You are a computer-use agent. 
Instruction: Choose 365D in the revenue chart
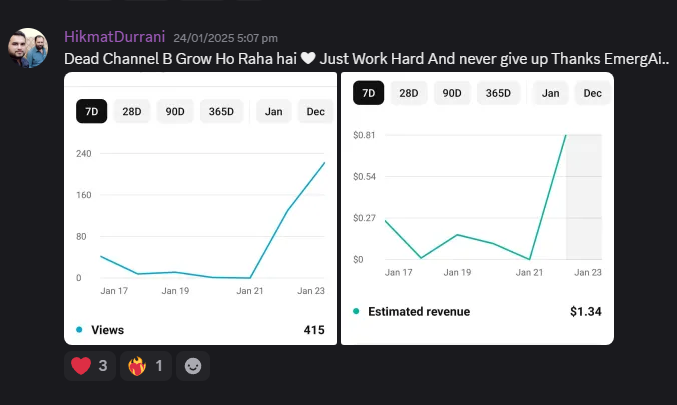point(498,93)
